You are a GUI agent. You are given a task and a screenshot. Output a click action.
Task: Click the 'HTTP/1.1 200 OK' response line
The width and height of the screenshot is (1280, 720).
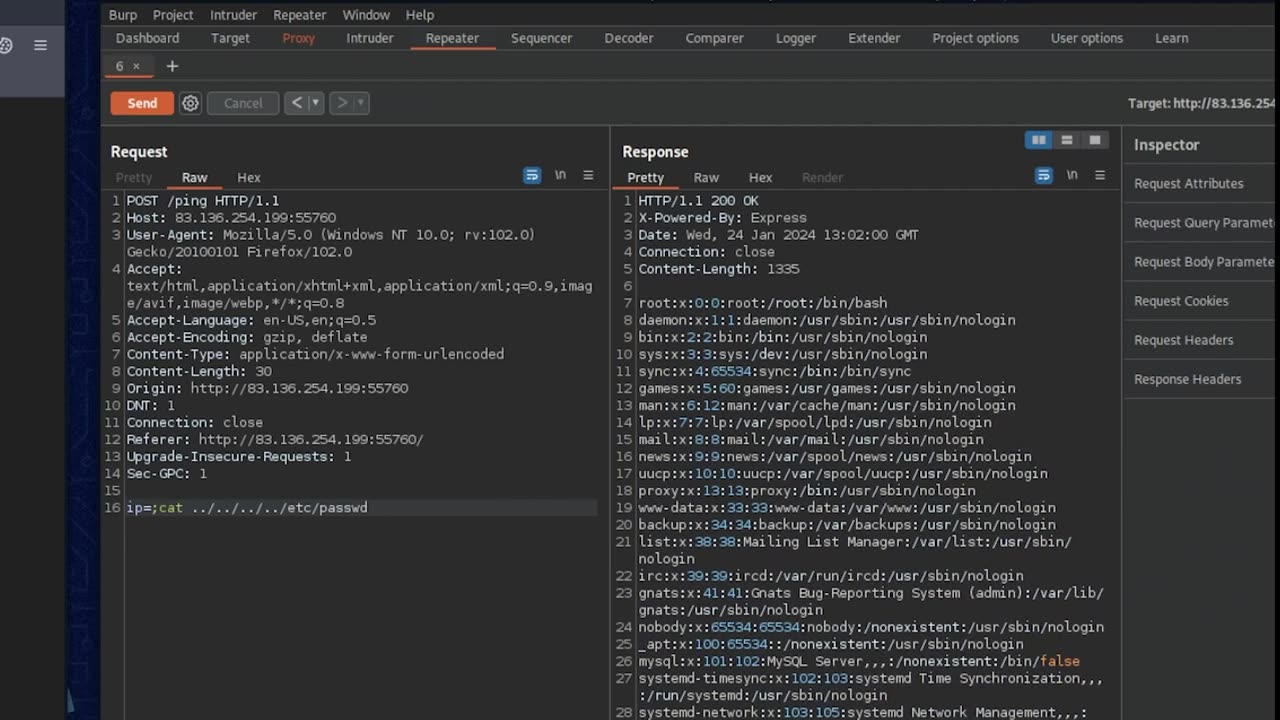tap(699, 201)
